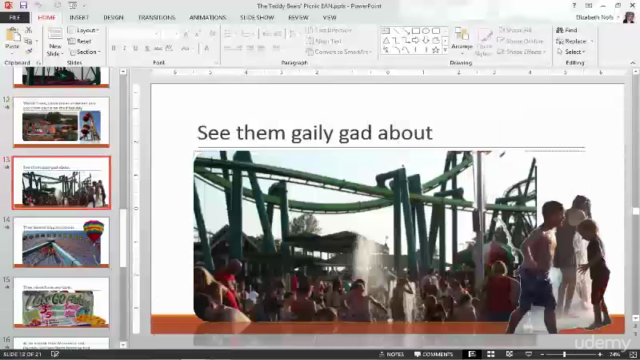This screenshot has height=360, width=640.
Task: Pick the straight line shape in gallery
Action: pyautogui.click(x=396, y=31)
